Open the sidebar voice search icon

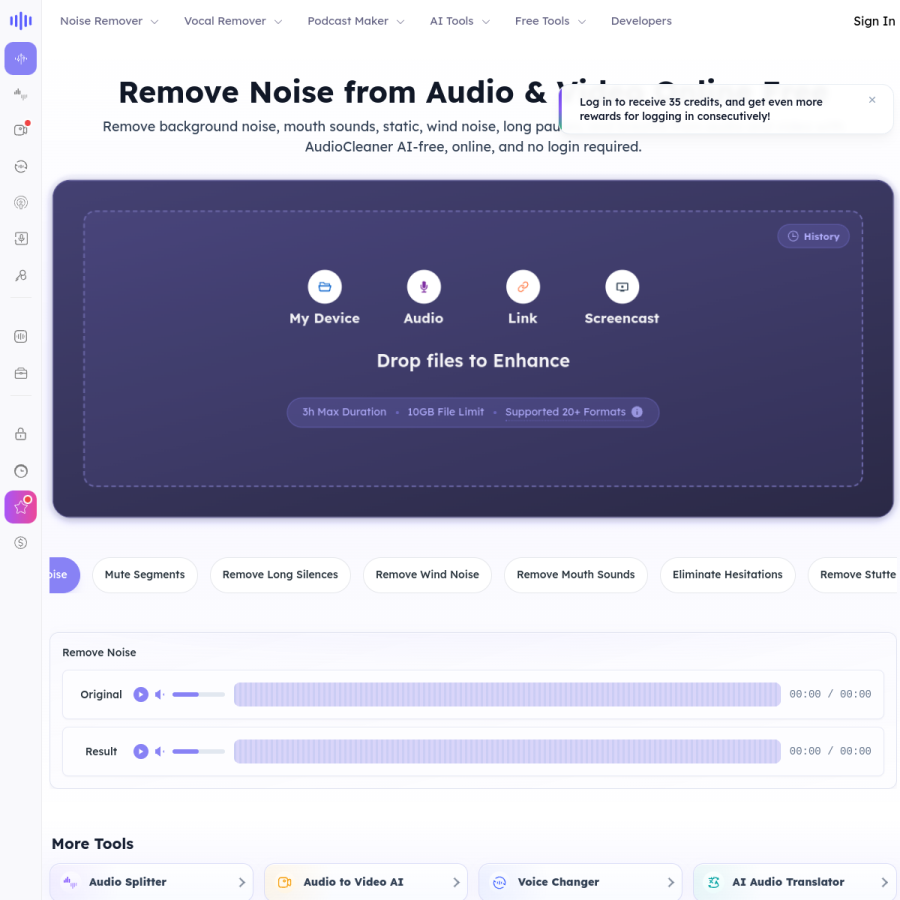point(21,276)
